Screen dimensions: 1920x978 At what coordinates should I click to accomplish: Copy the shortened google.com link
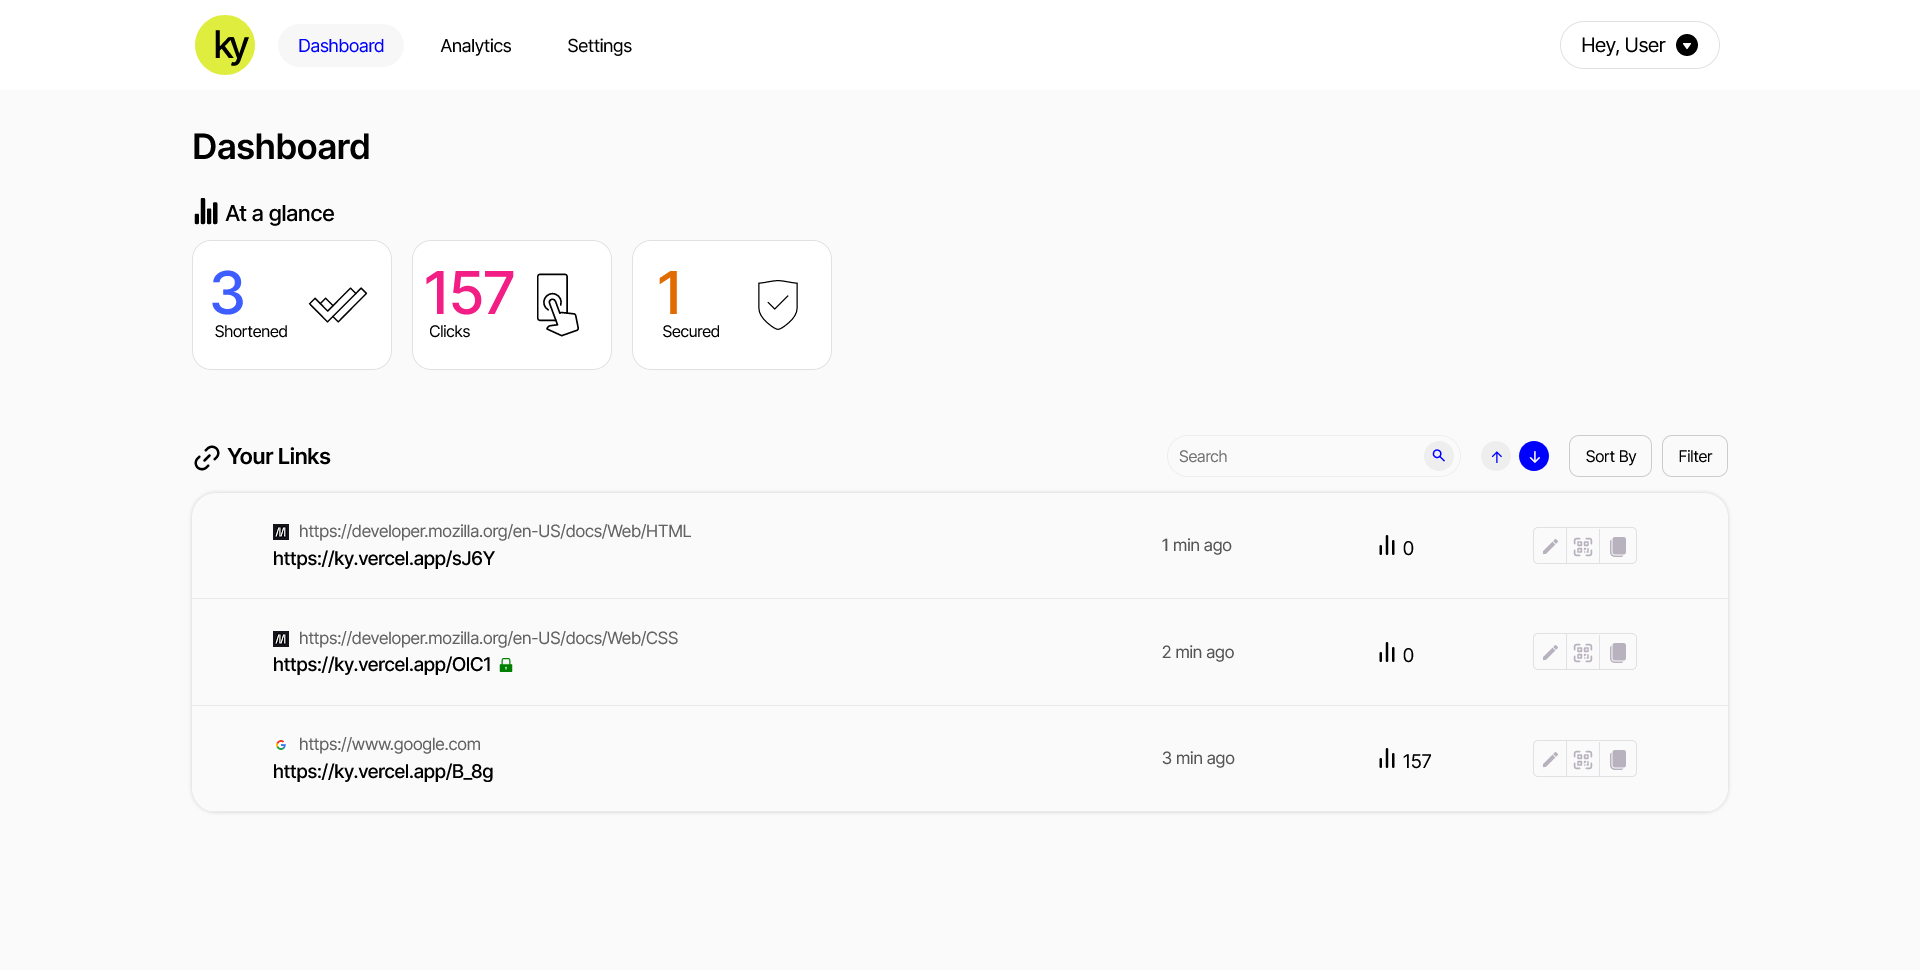(1619, 759)
